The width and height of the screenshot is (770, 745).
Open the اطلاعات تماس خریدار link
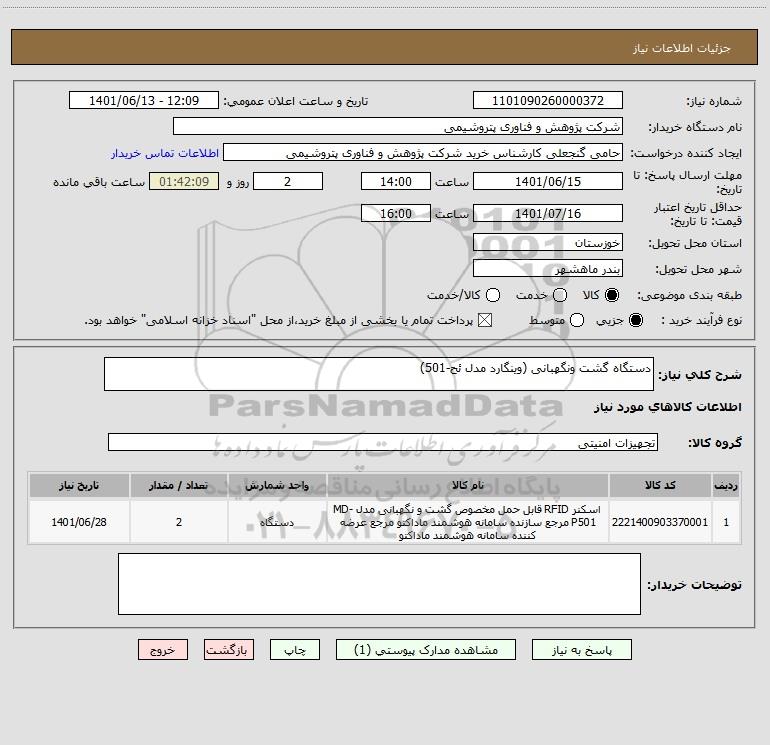coord(165,153)
